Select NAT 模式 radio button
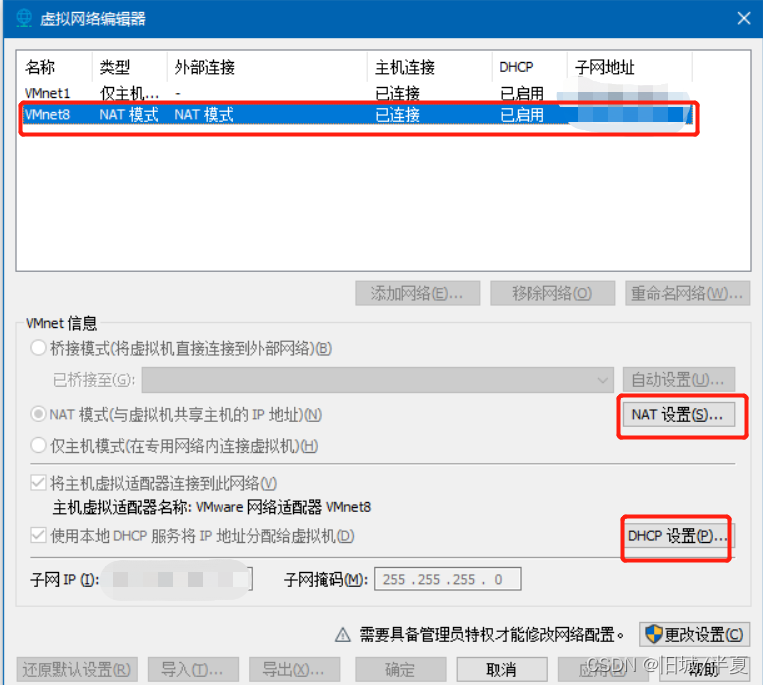 [x=38, y=415]
